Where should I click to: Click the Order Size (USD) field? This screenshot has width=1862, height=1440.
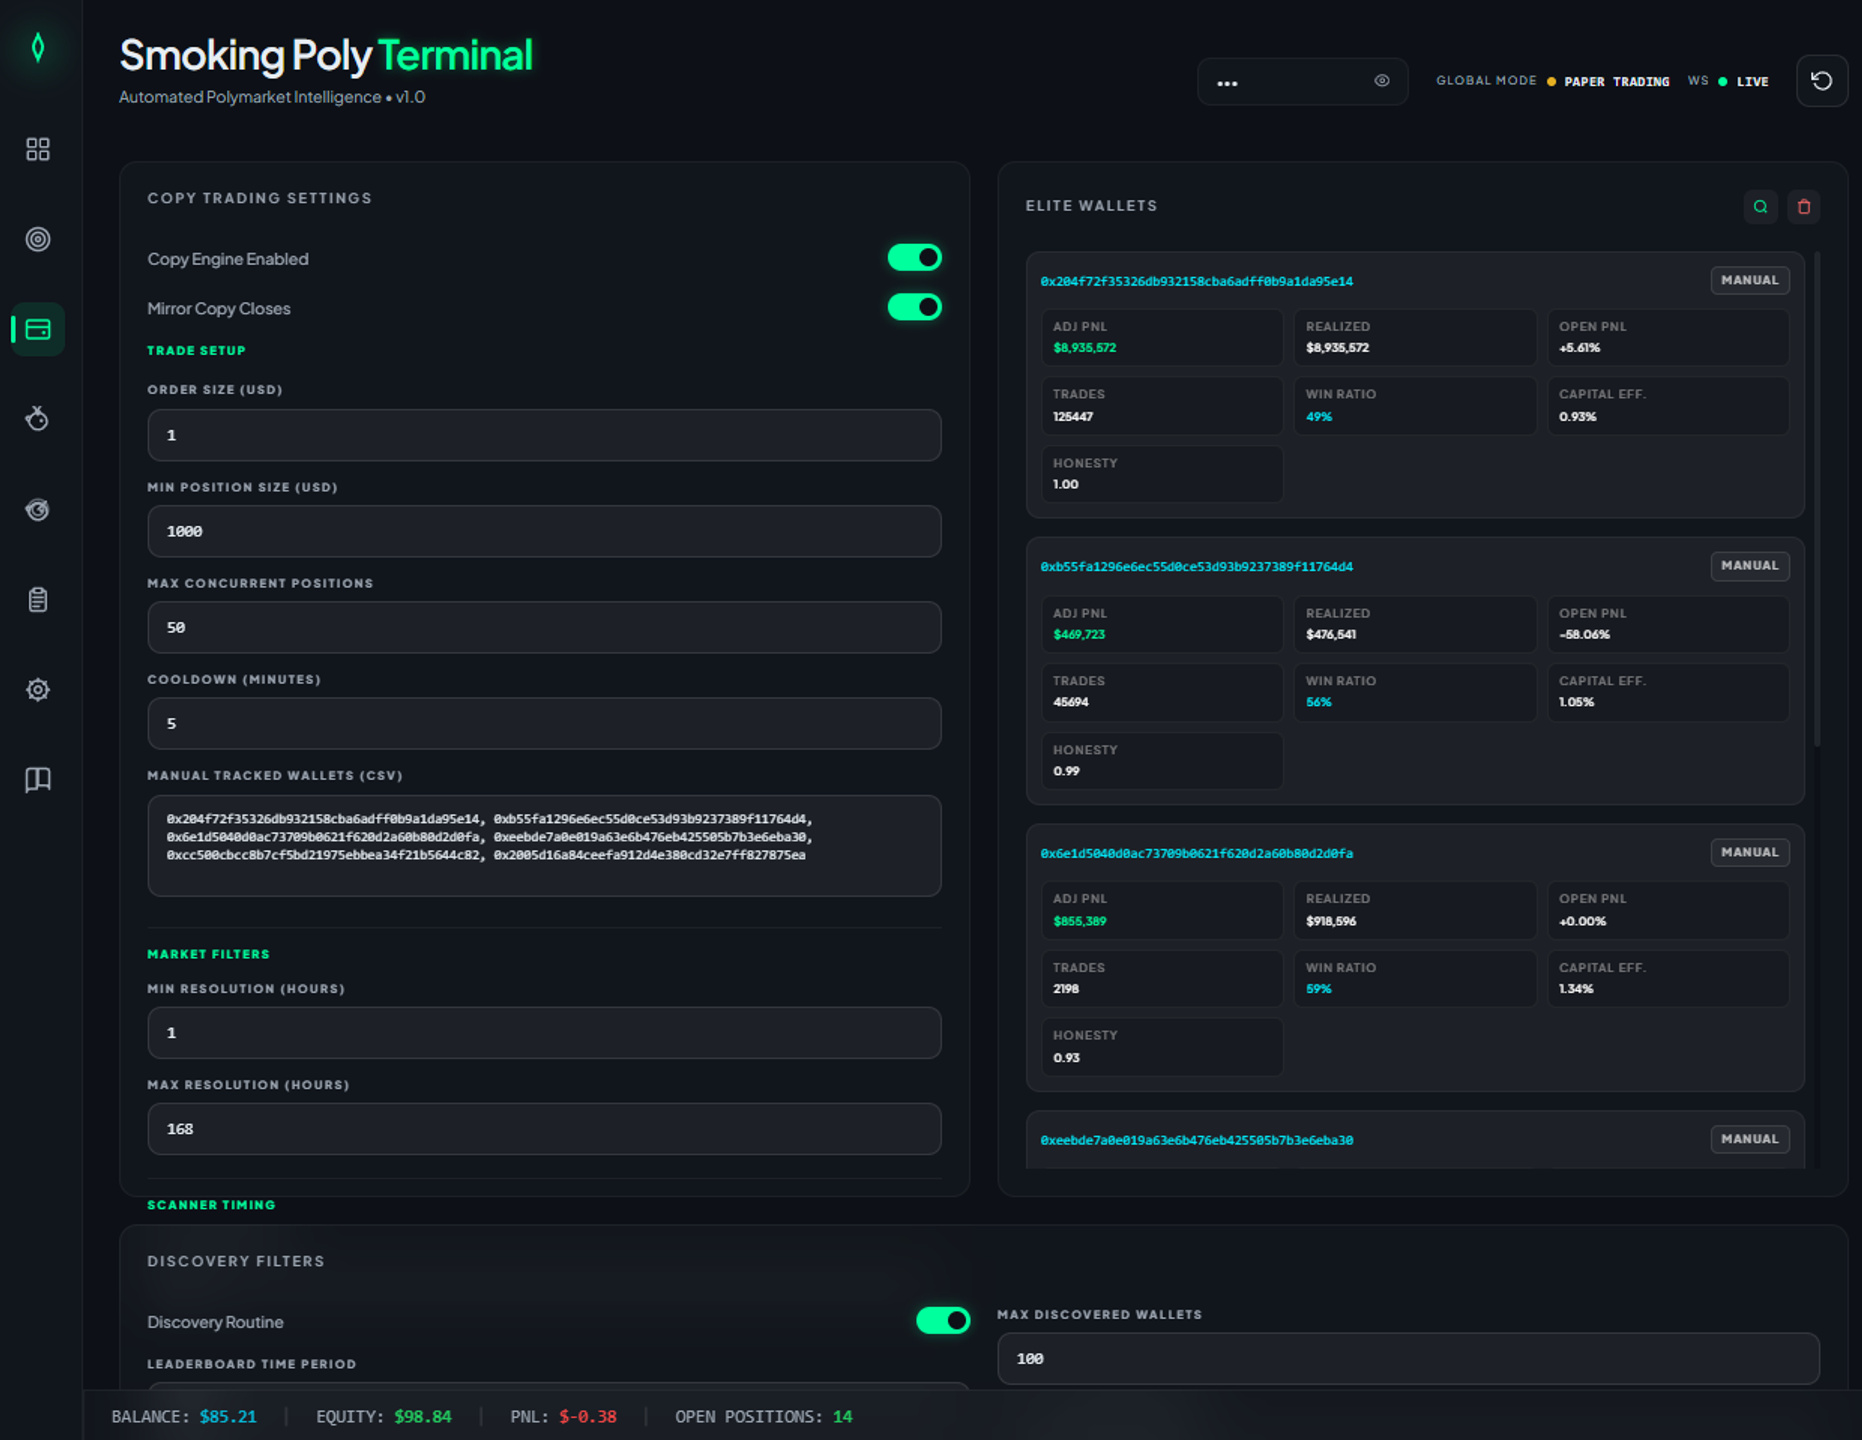click(x=544, y=435)
